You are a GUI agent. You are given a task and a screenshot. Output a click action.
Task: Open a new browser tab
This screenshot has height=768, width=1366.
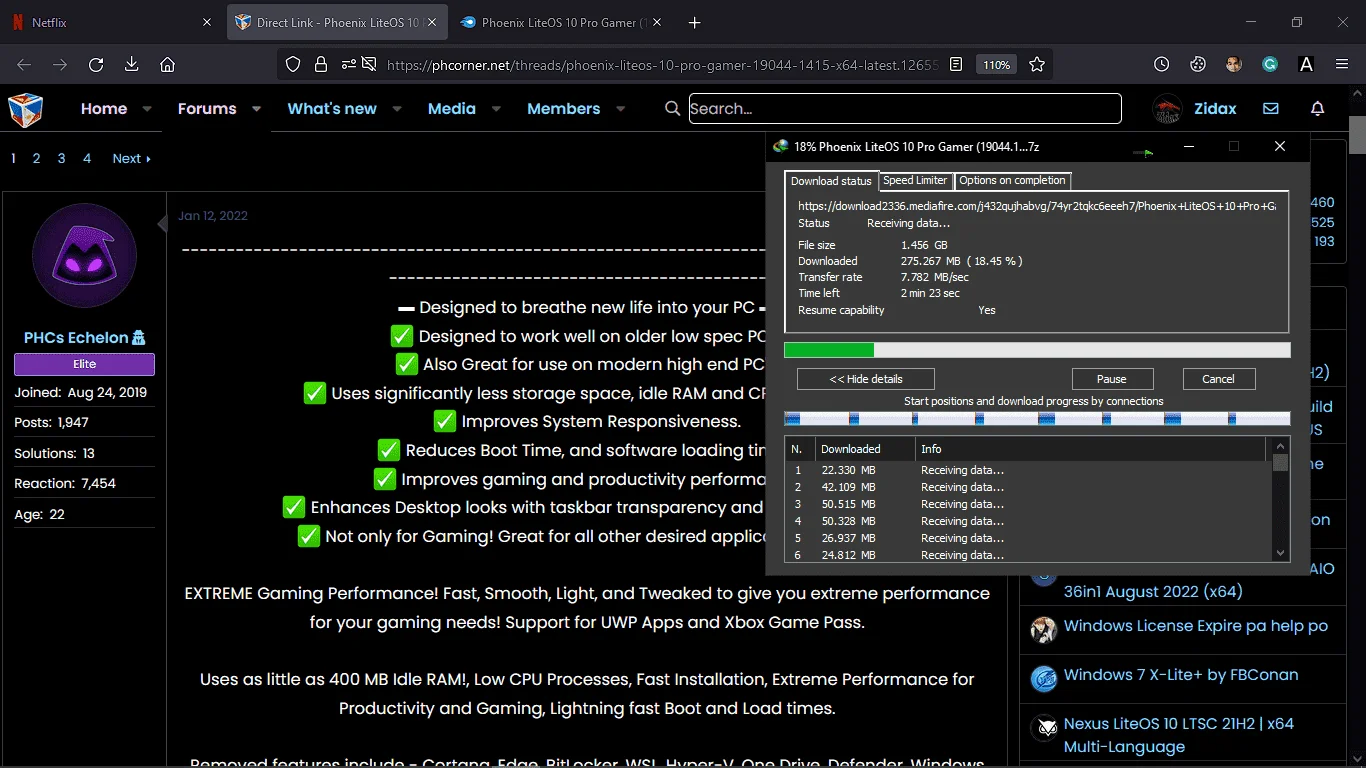pyautogui.click(x=695, y=22)
